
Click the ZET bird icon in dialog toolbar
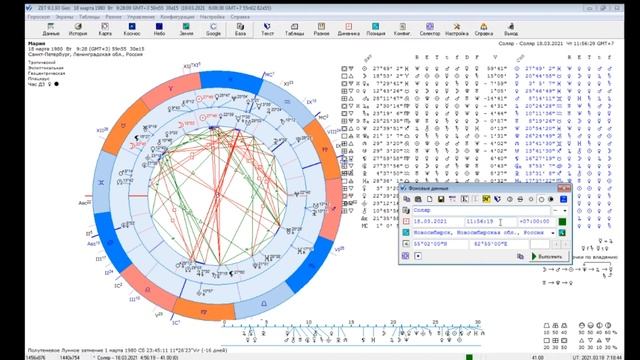click(497, 199)
